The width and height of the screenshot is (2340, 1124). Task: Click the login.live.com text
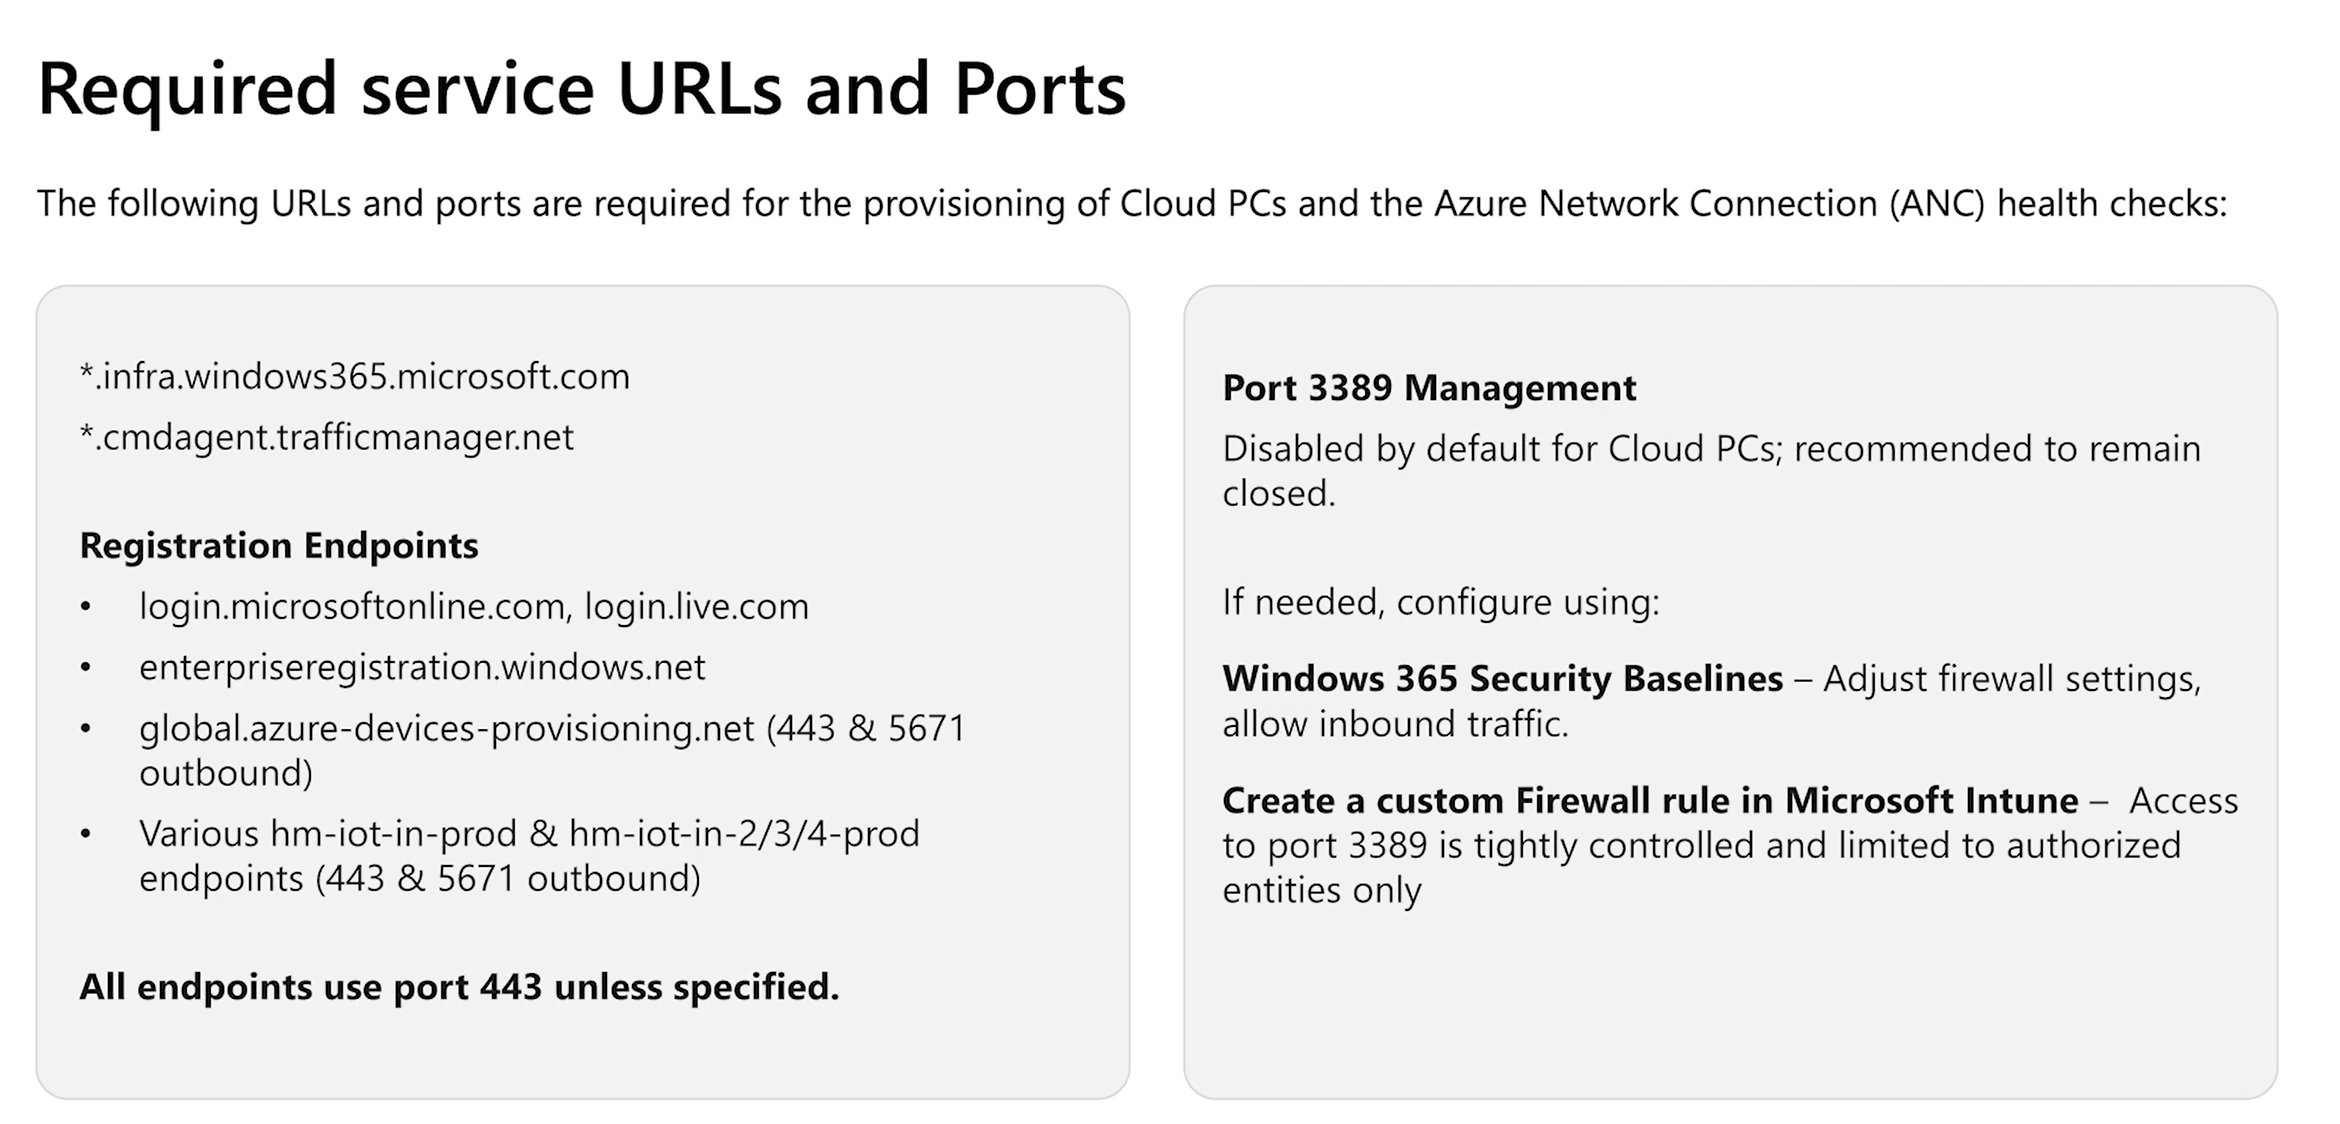[696, 607]
